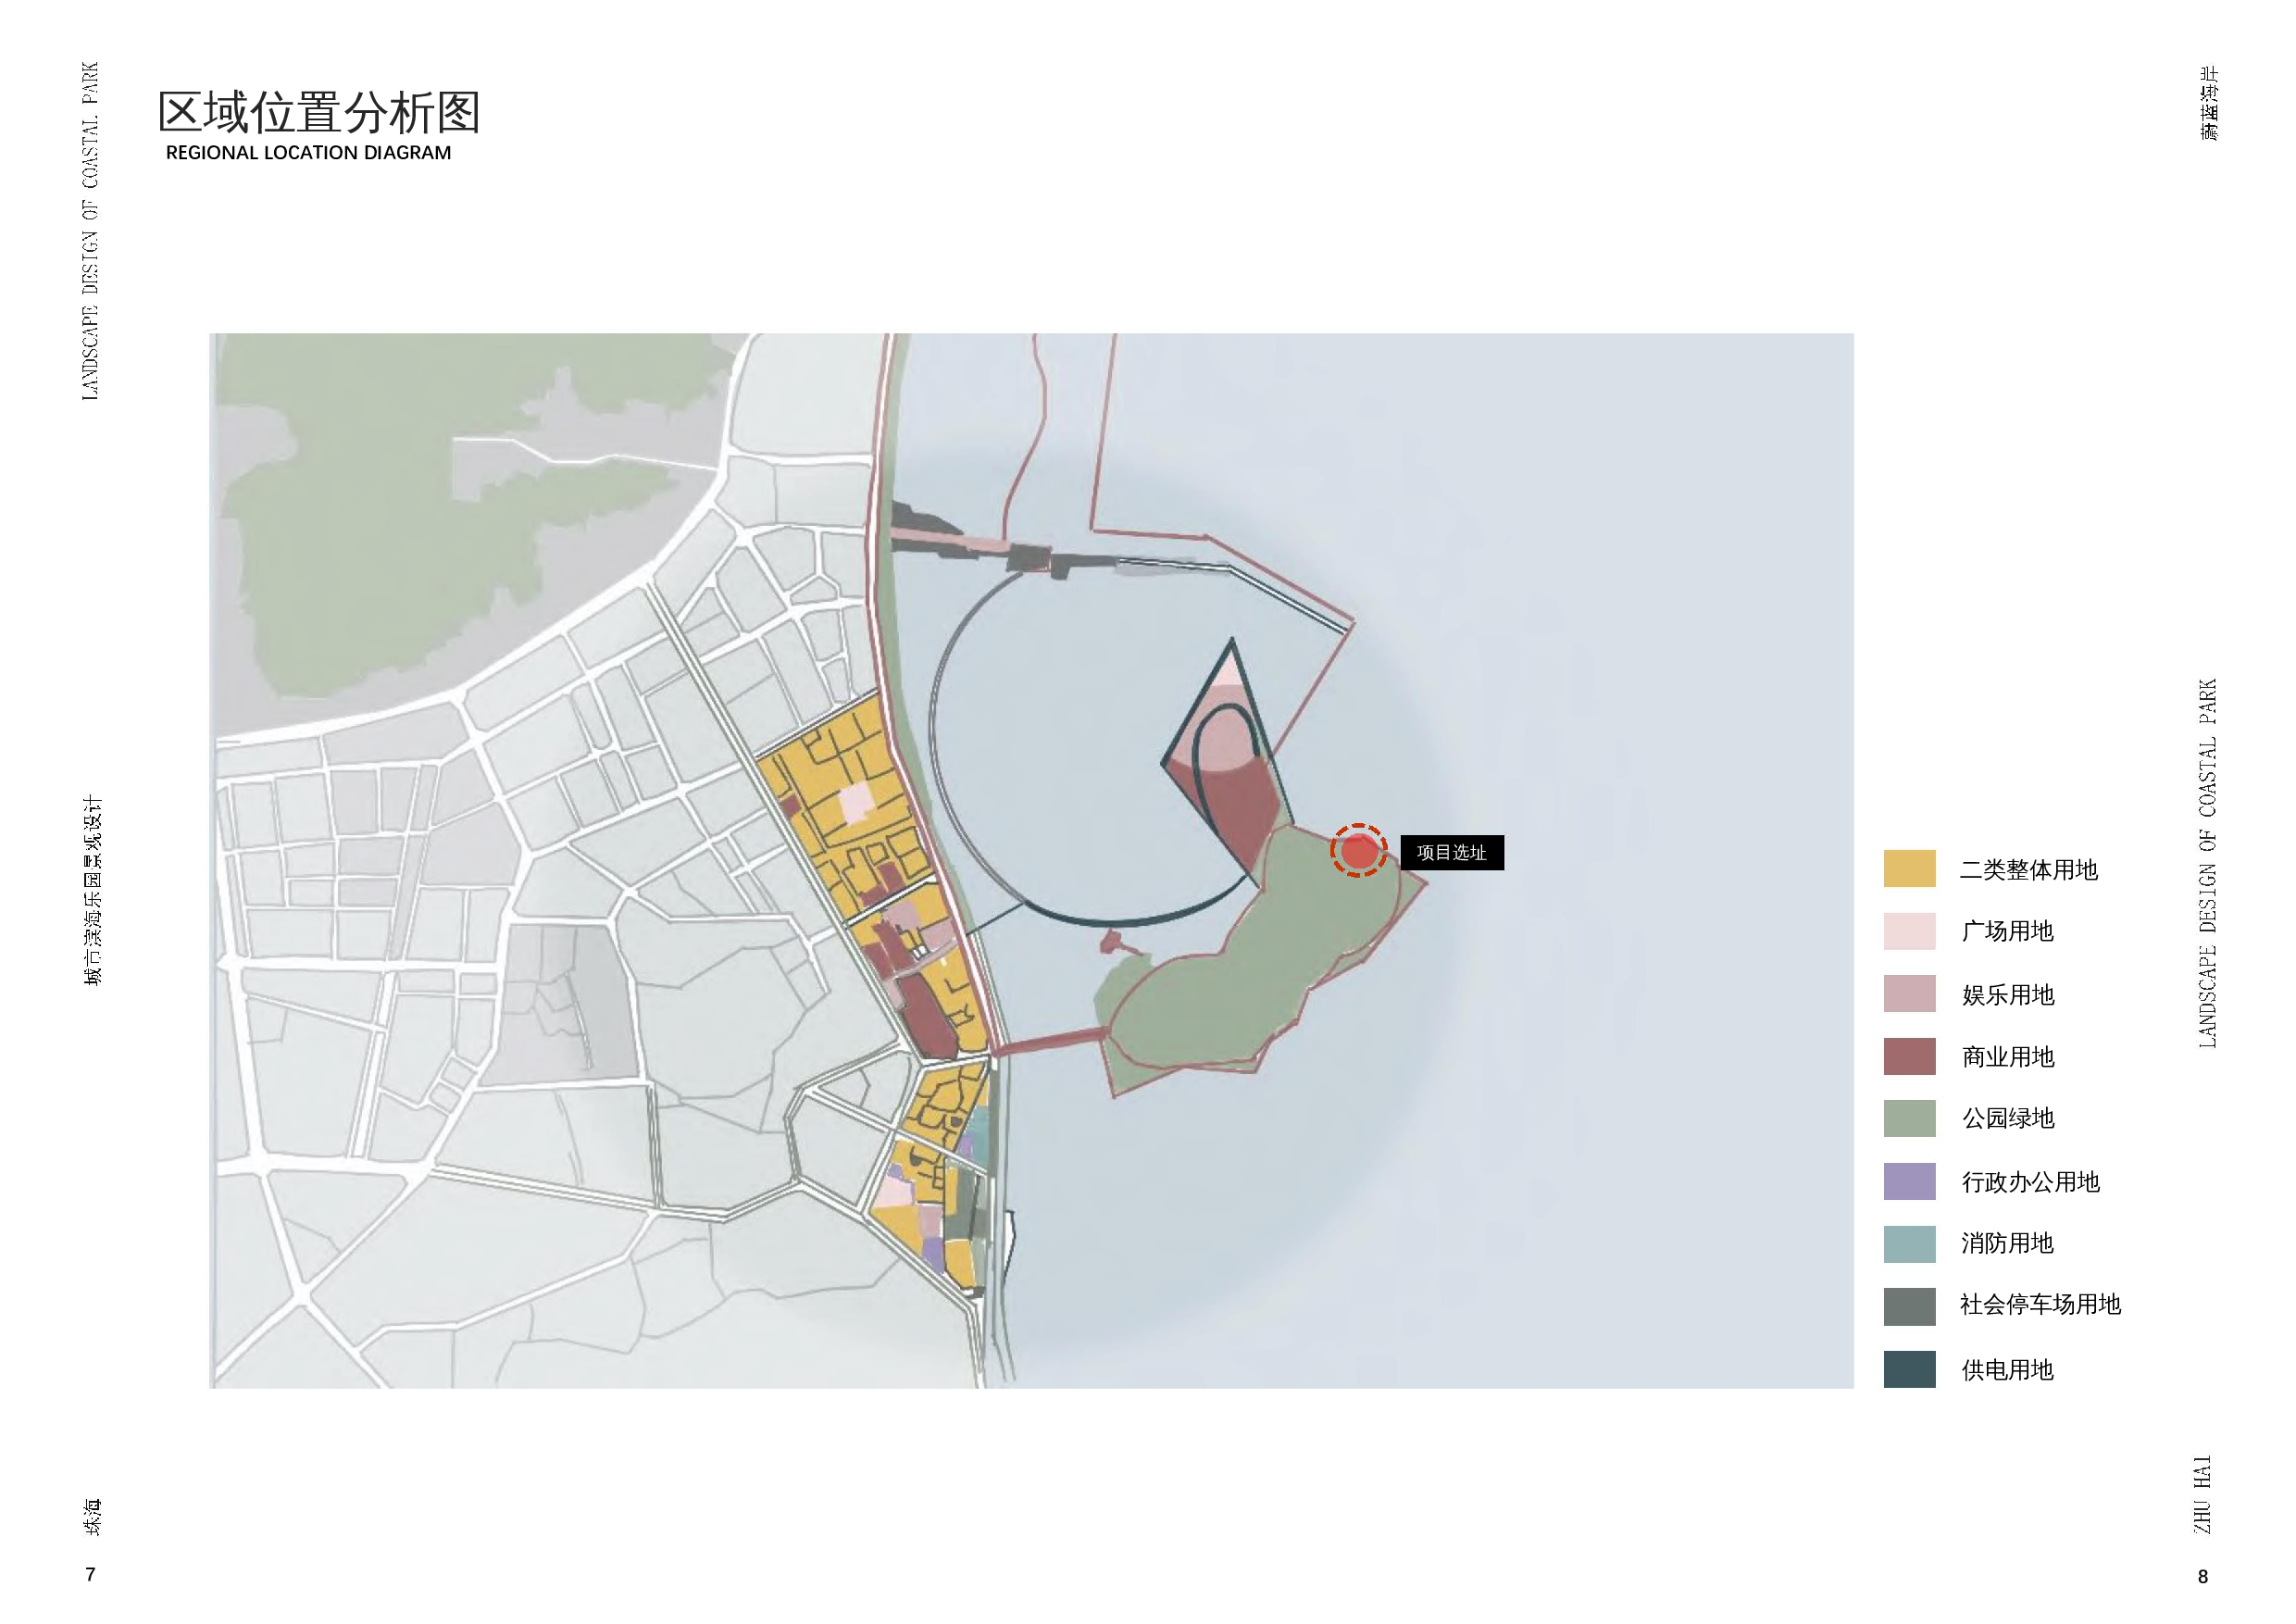Click the light pink 广场用地 legend swatch

pyautogui.click(x=1909, y=931)
